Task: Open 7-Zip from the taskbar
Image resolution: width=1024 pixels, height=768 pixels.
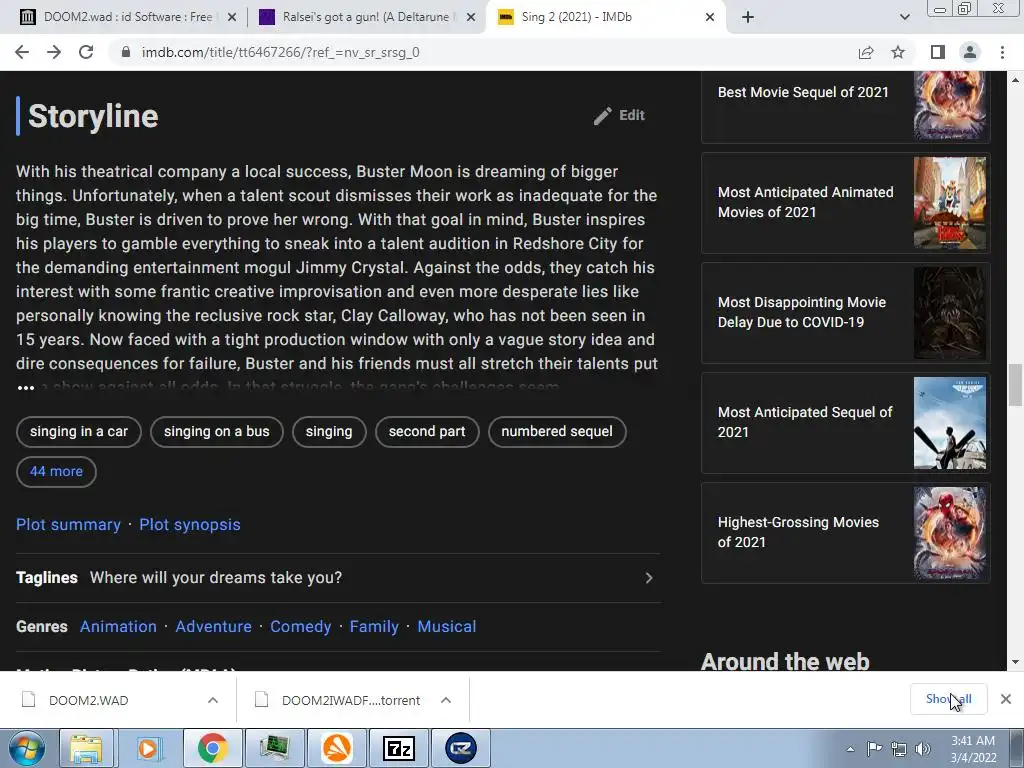Action: click(x=399, y=748)
